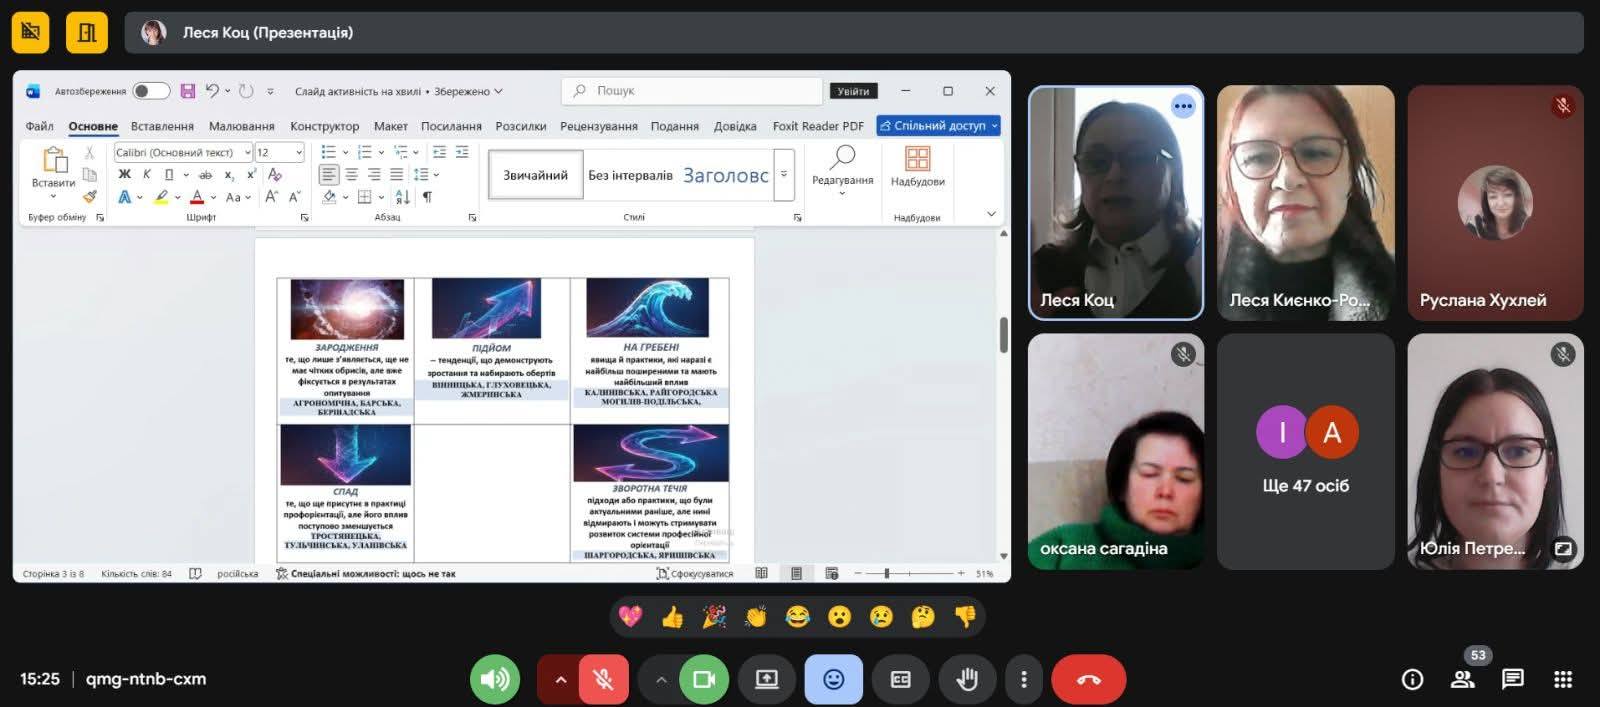Show the participants list
This screenshot has height=707, width=1600.
click(x=1462, y=679)
